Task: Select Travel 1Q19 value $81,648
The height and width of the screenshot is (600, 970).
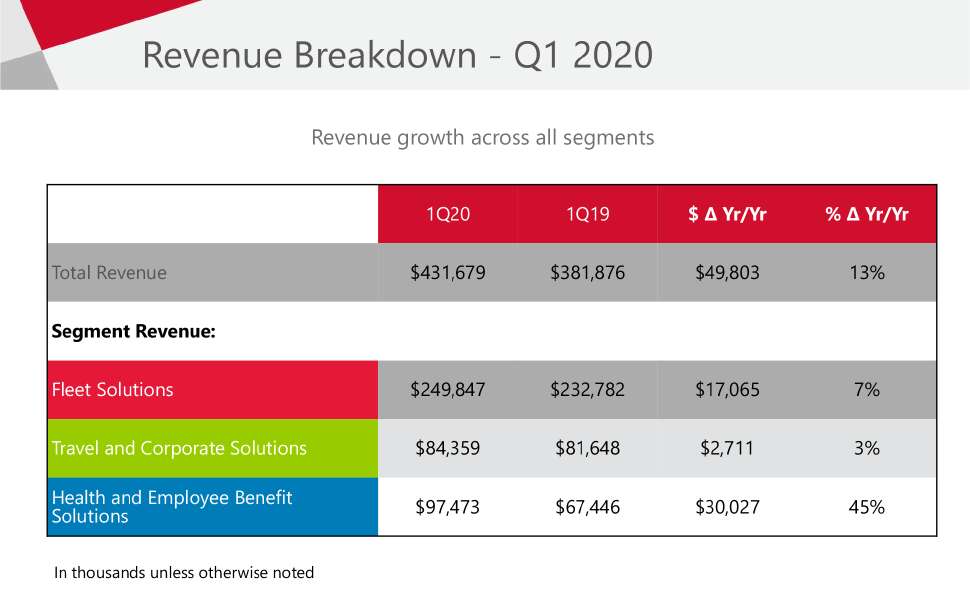Action: coord(587,448)
